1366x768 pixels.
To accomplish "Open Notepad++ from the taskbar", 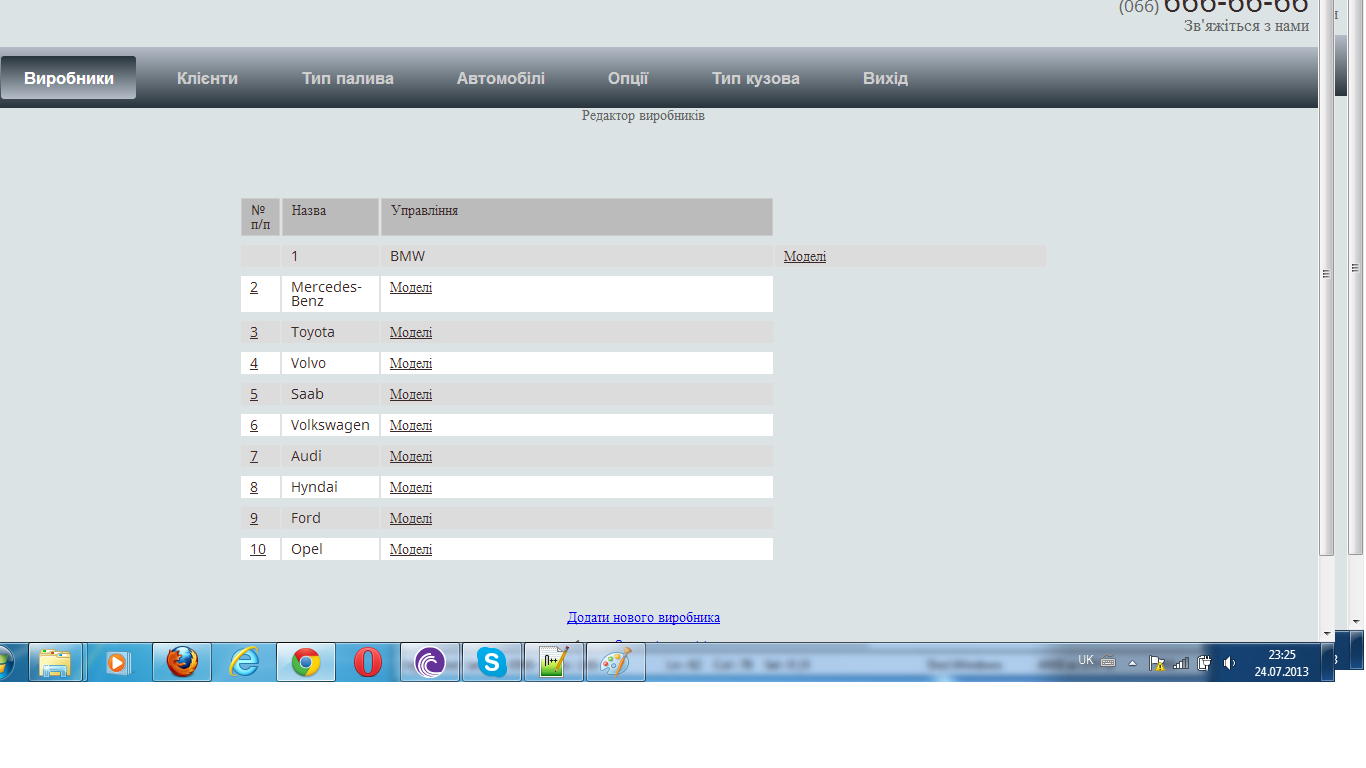I will (554, 662).
